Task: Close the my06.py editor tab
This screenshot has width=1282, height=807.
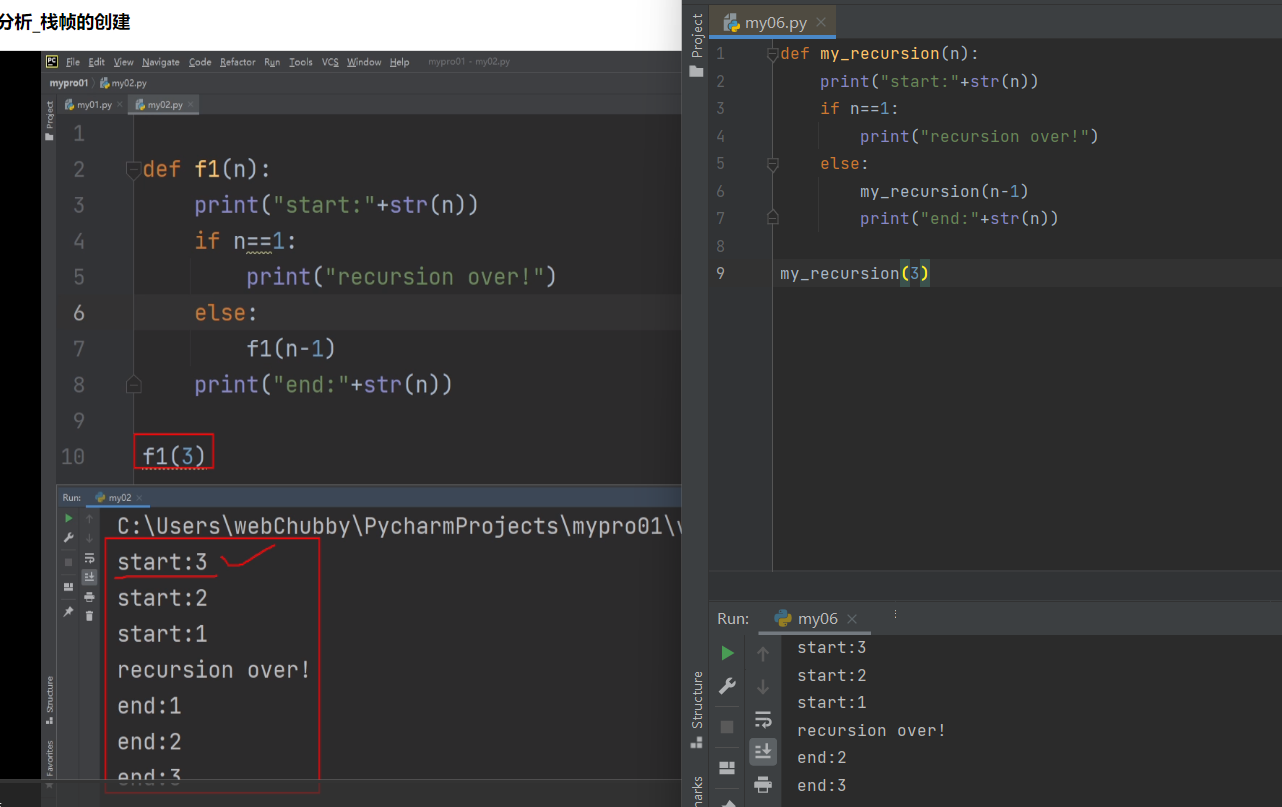Action: 821,22
